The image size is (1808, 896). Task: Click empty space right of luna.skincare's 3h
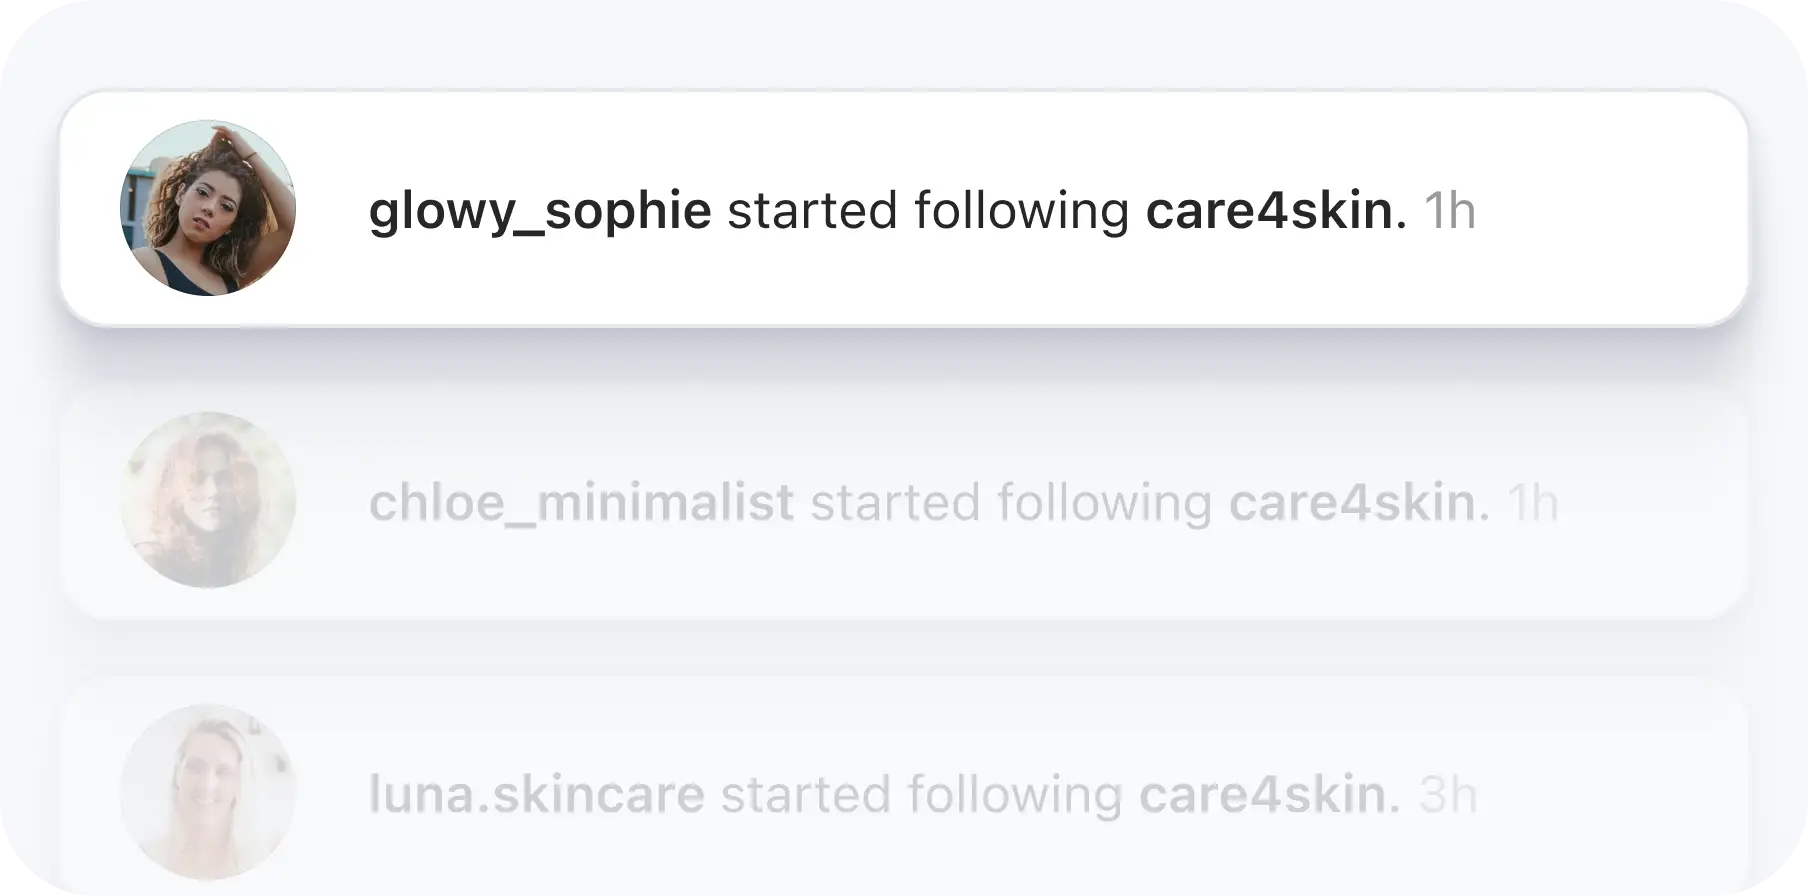[1610, 794]
